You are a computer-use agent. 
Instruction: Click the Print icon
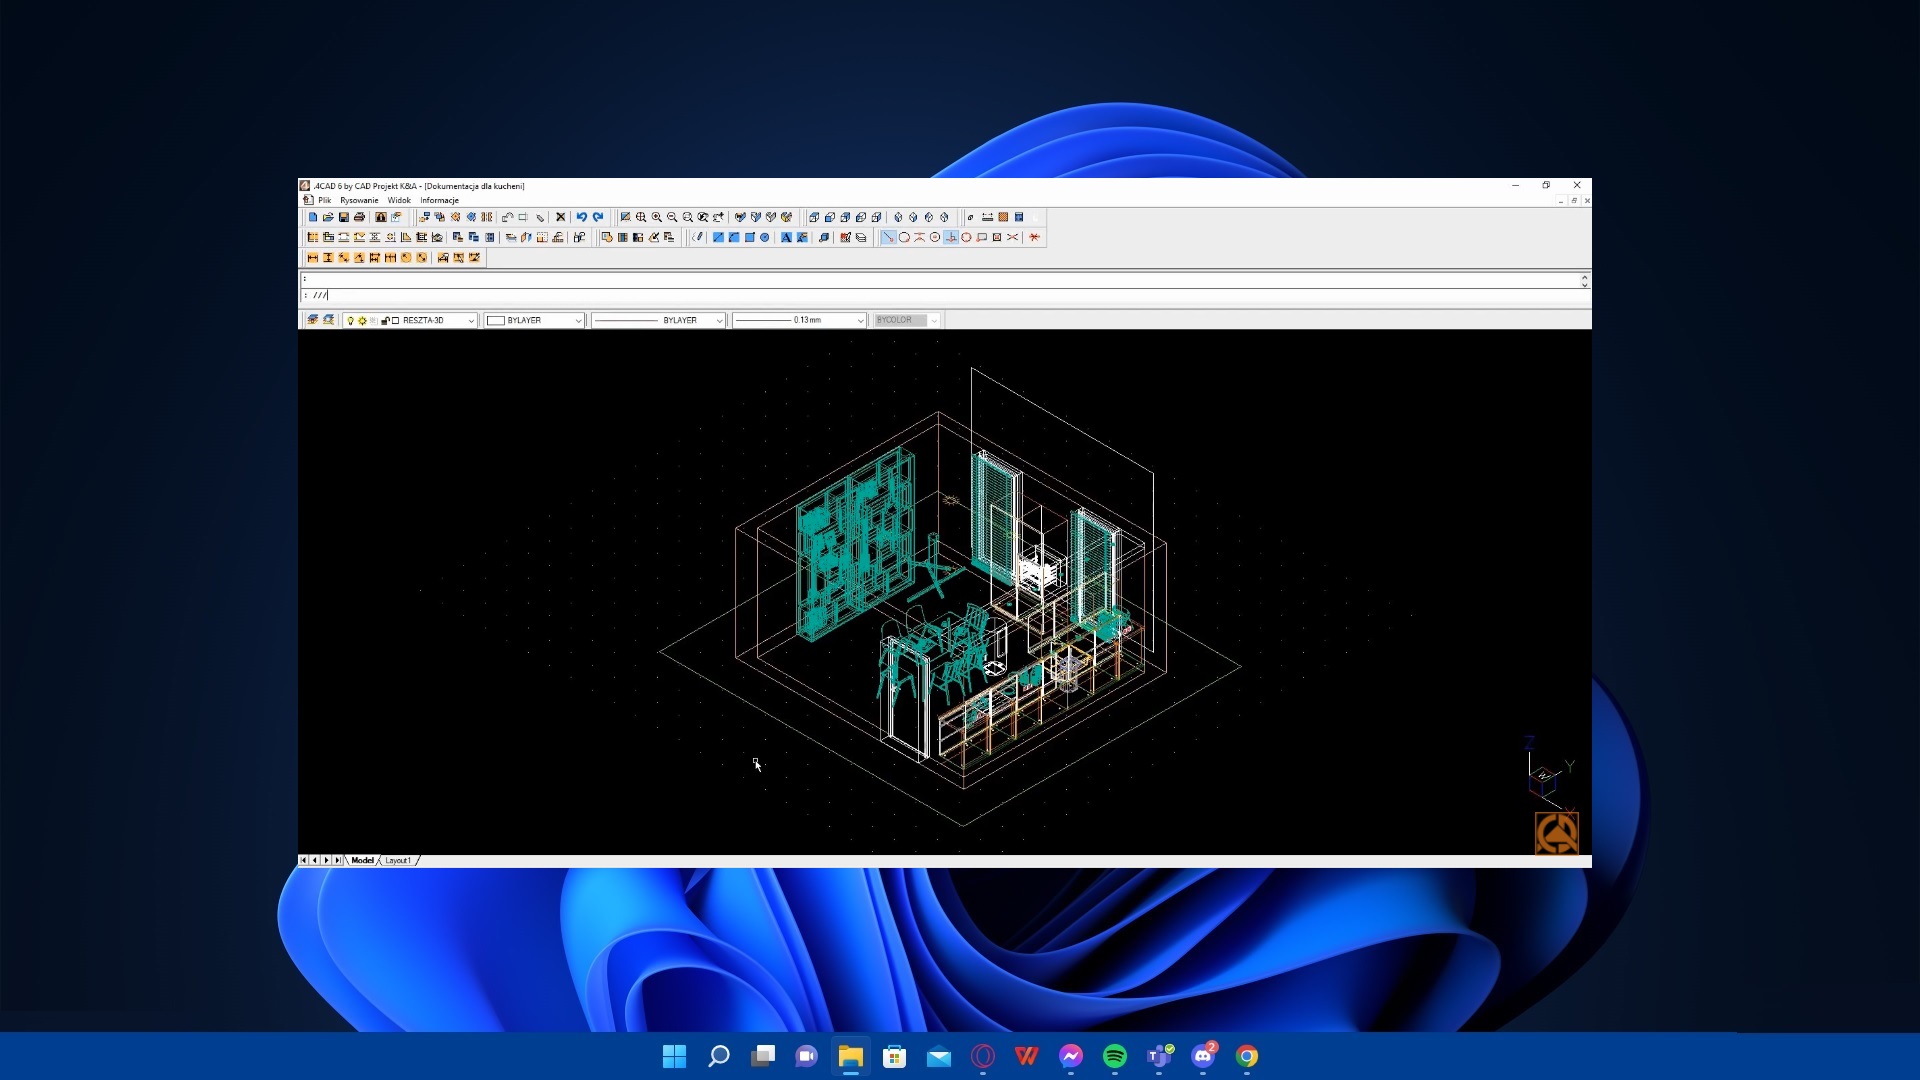point(360,217)
